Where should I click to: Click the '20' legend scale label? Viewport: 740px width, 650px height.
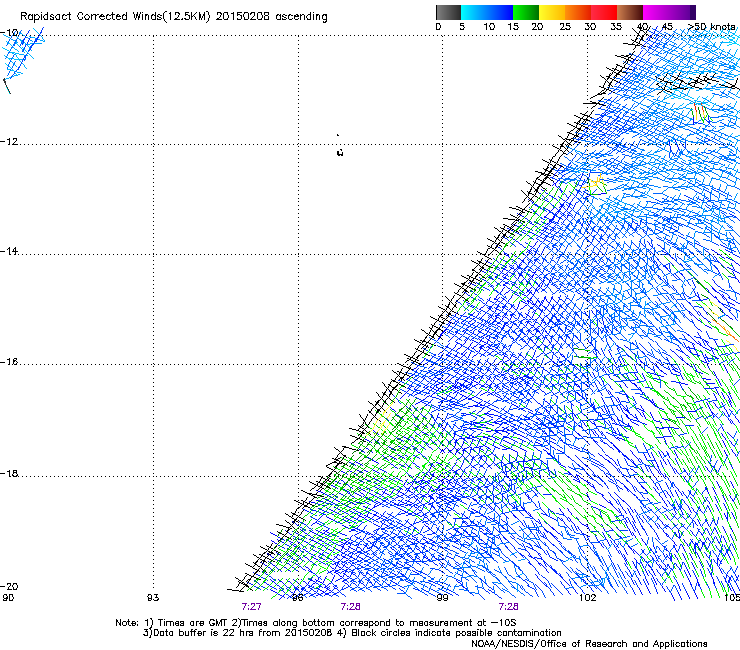[x=537, y=27]
